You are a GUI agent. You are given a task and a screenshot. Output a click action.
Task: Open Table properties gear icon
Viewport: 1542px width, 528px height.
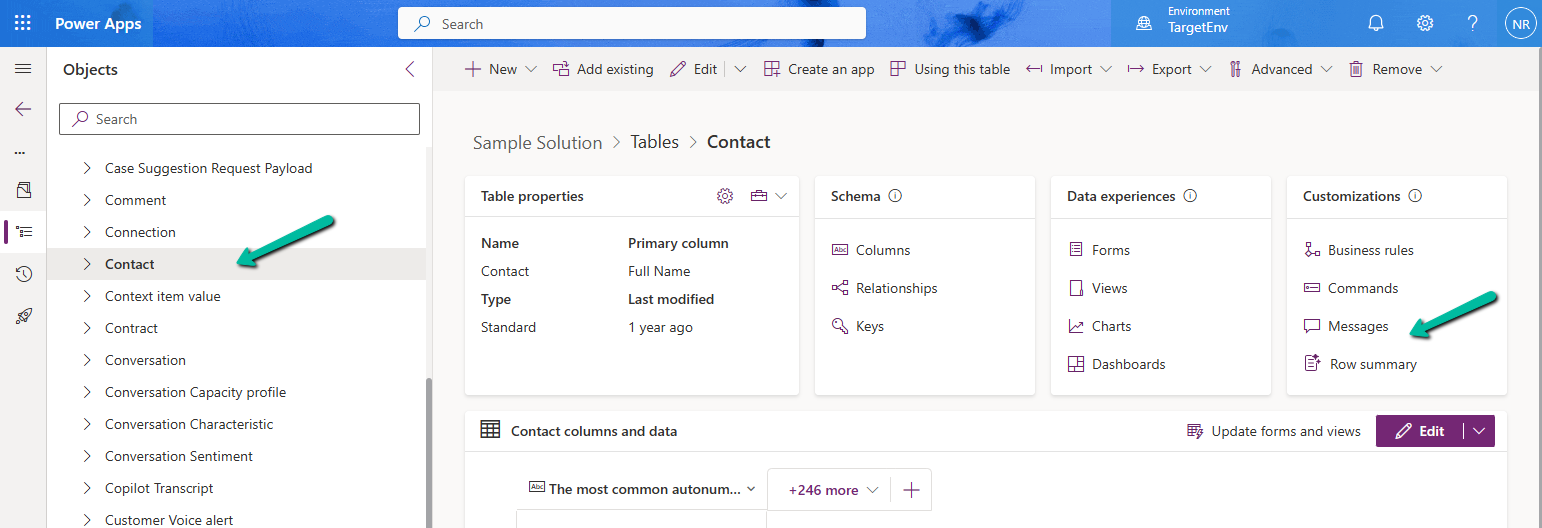click(x=725, y=196)
